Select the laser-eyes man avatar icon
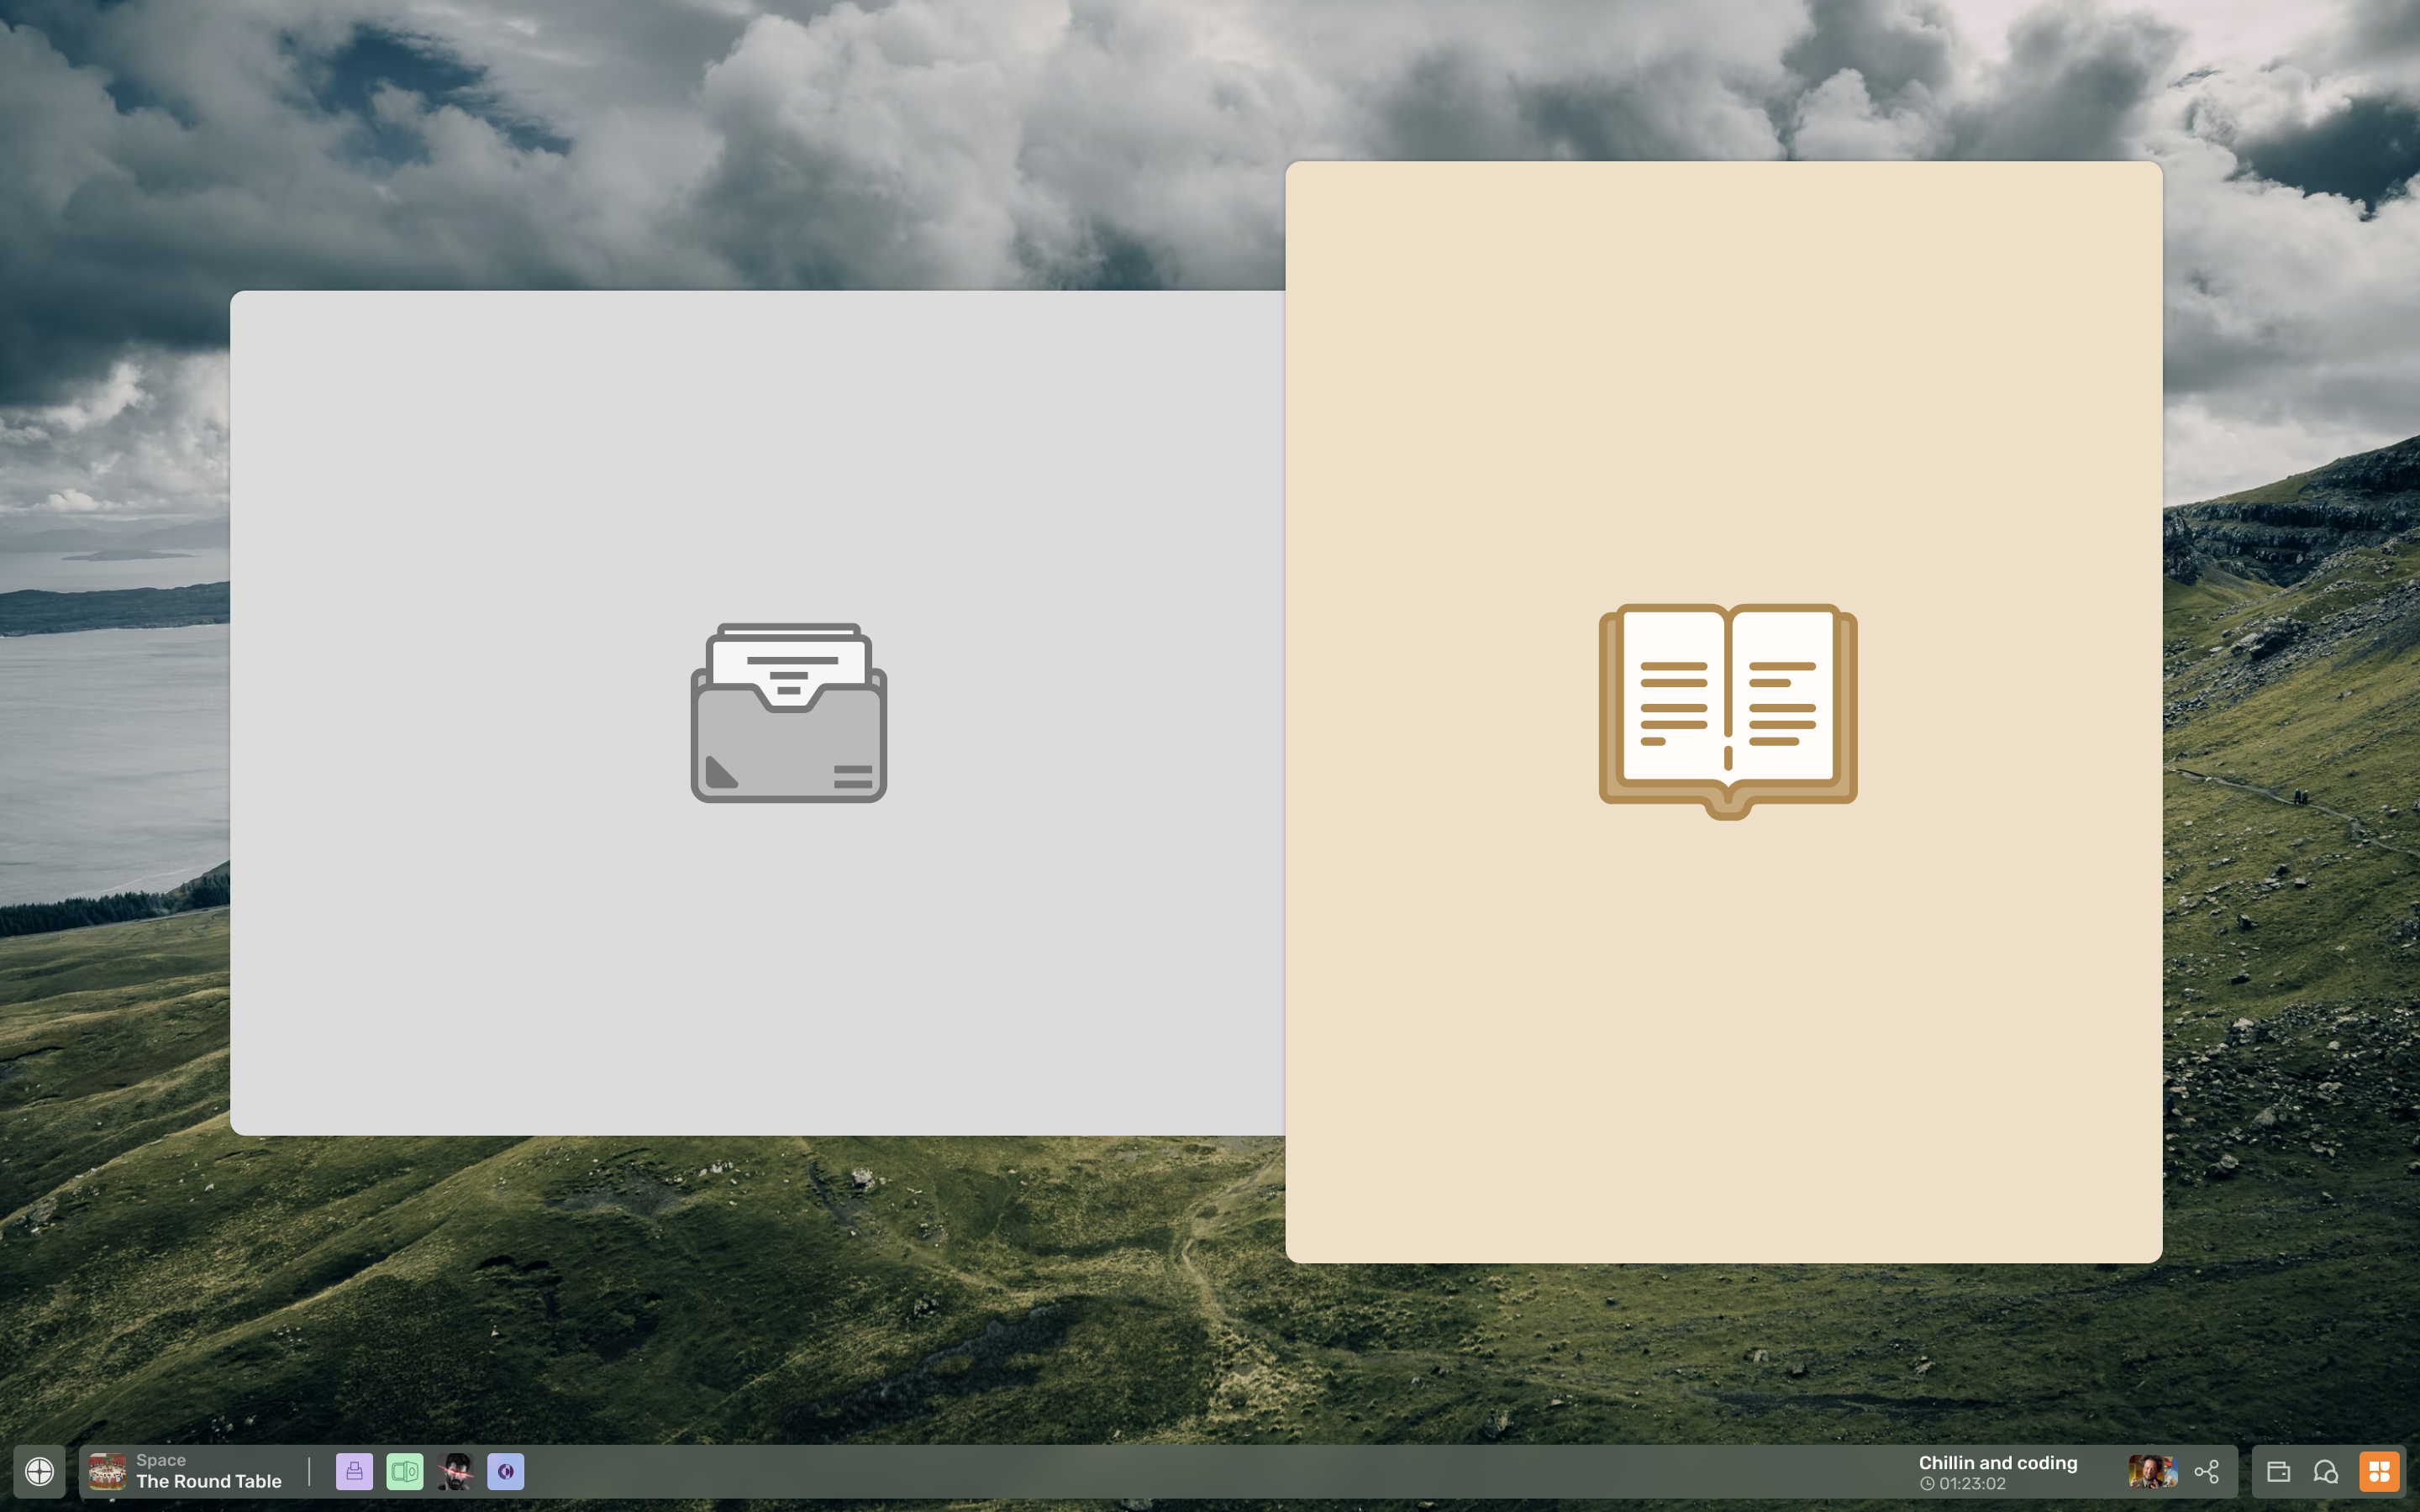The width and height of the screenshot is (2420, 1512). click(455, 1471)
